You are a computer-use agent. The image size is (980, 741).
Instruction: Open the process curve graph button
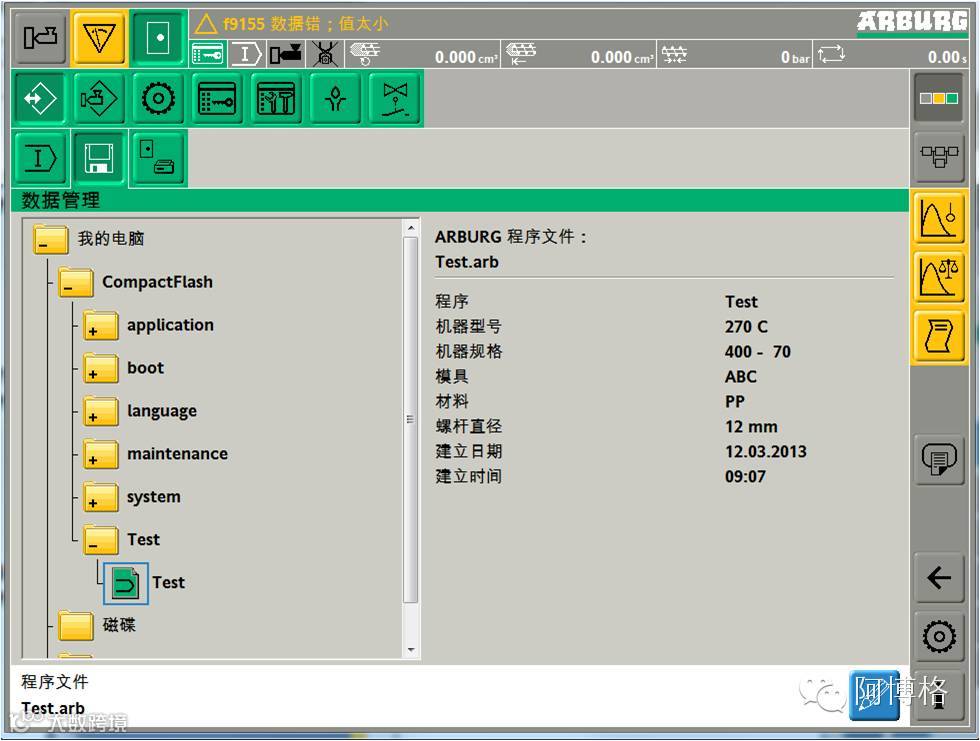(938, 218)
